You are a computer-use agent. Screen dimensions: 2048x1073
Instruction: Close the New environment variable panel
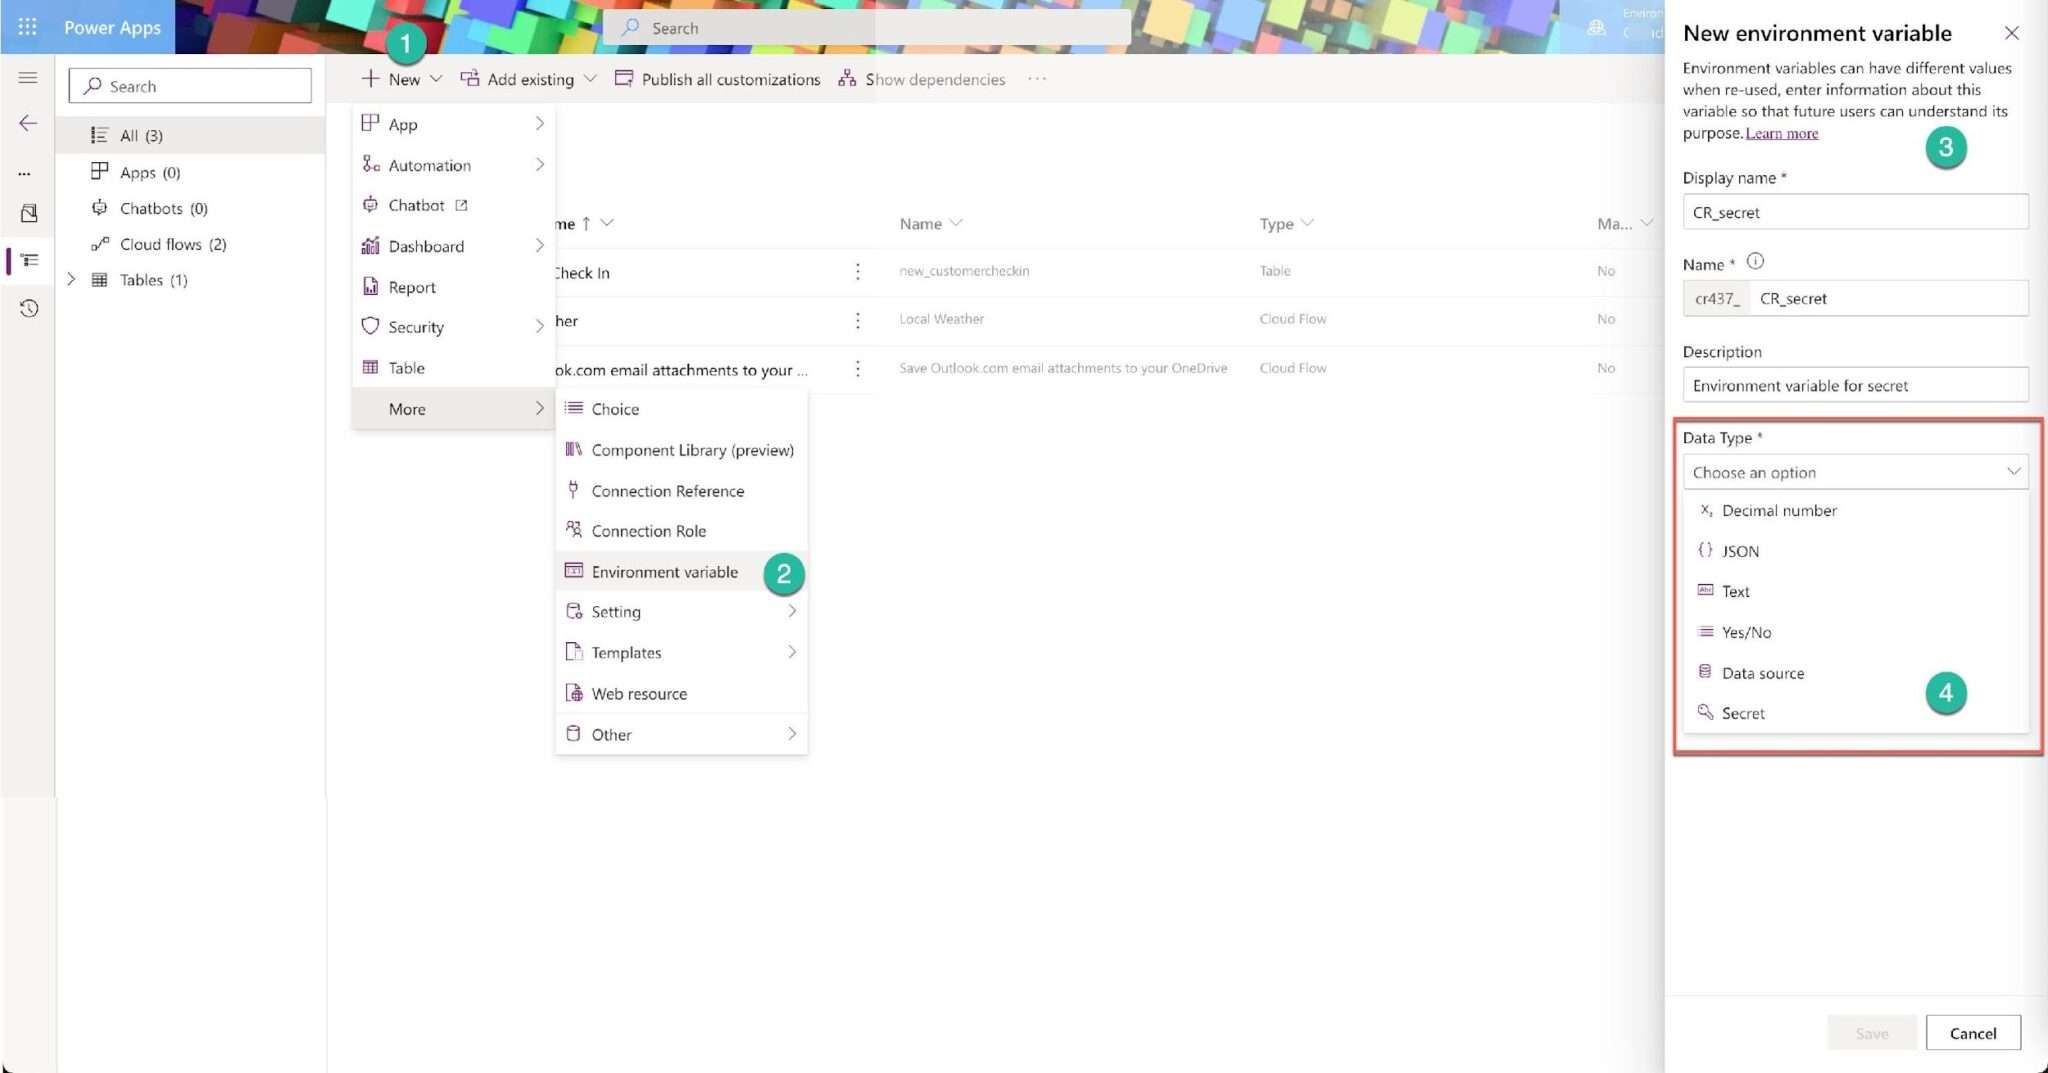coord(2012,33)
